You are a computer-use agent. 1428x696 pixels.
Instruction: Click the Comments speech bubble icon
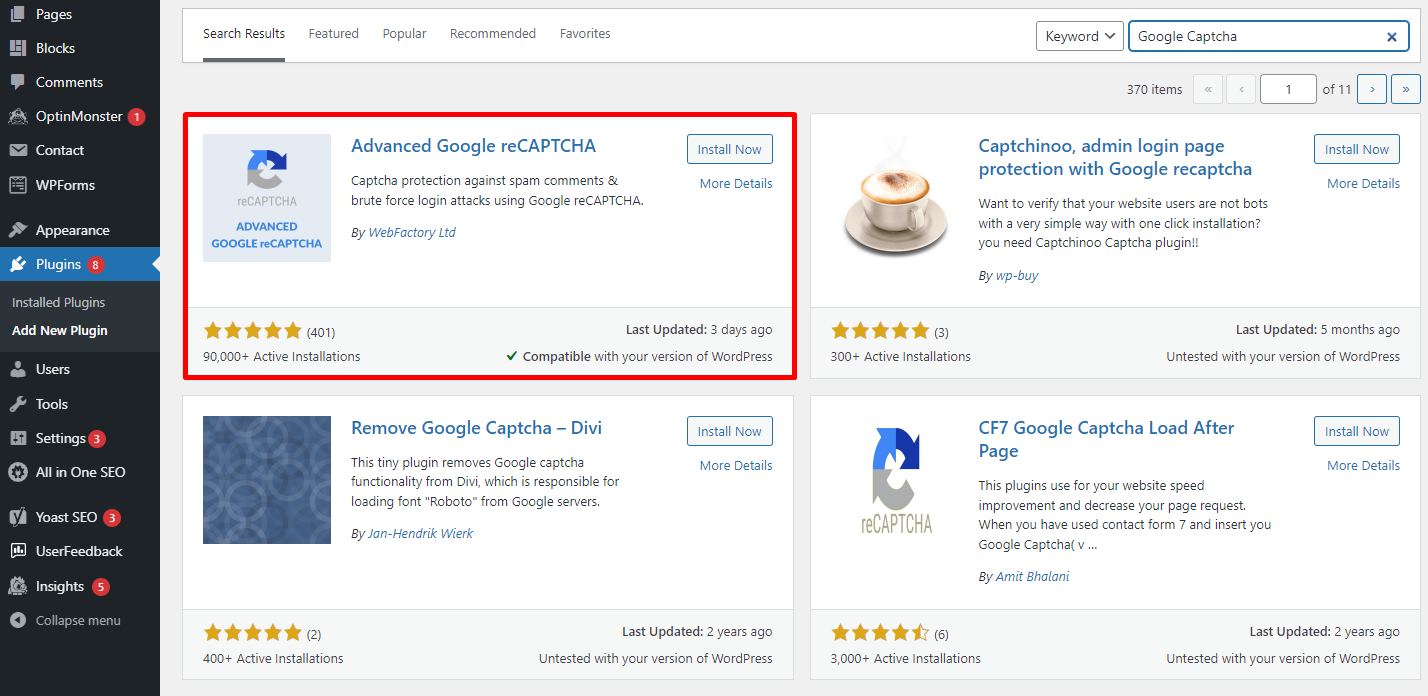pos(17,82)
